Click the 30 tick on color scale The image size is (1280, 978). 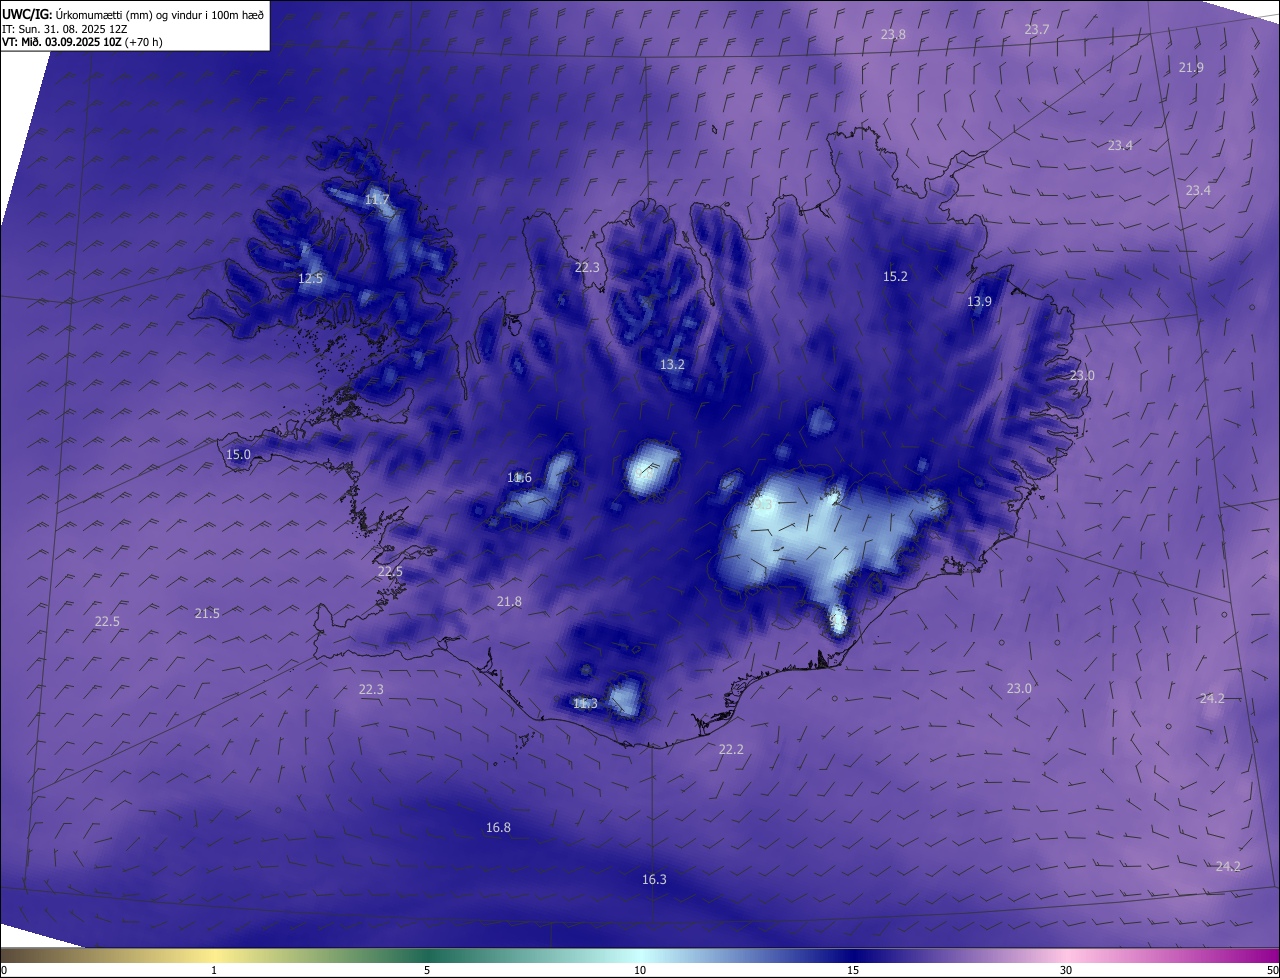point(1066,970)
